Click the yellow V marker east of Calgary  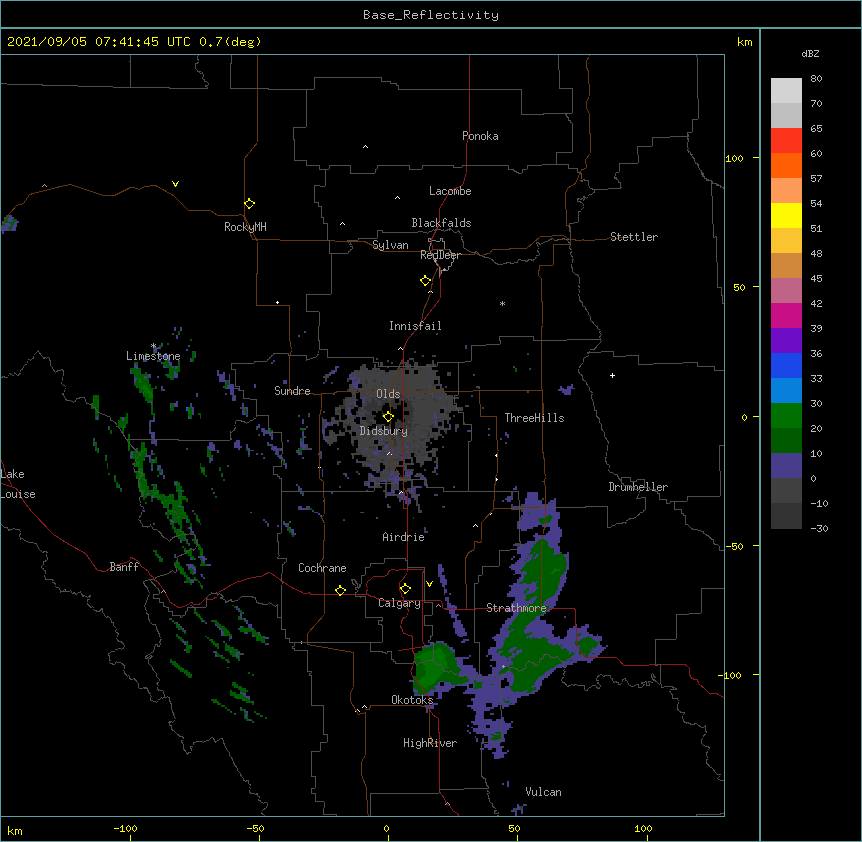(x=429, y=584)
